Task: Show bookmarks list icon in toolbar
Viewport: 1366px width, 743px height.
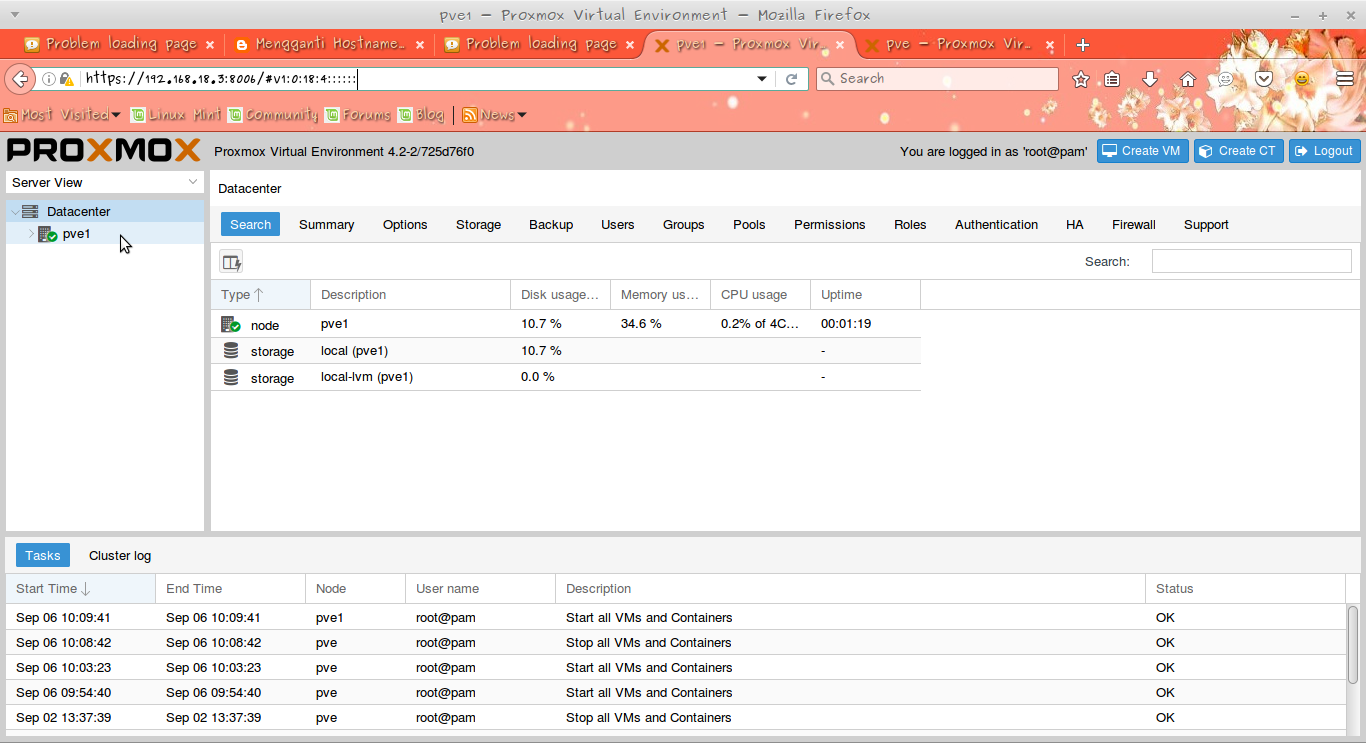Action: coord(1112,79)
